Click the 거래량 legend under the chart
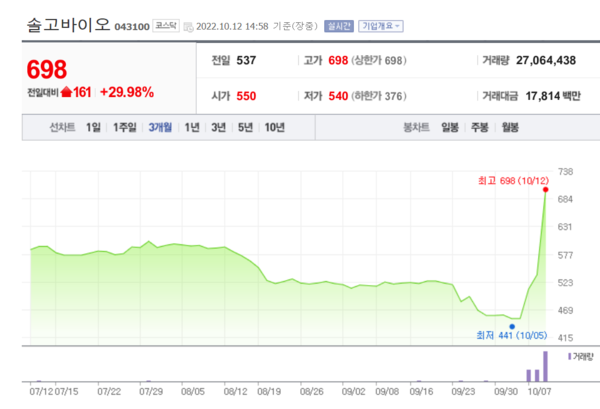 click(580, 357)
